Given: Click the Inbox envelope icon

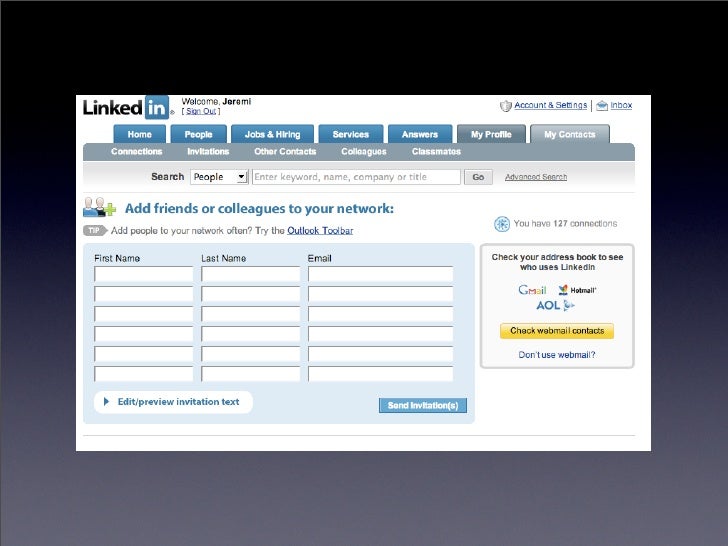Looking at the screenshot, I should 602,106.
